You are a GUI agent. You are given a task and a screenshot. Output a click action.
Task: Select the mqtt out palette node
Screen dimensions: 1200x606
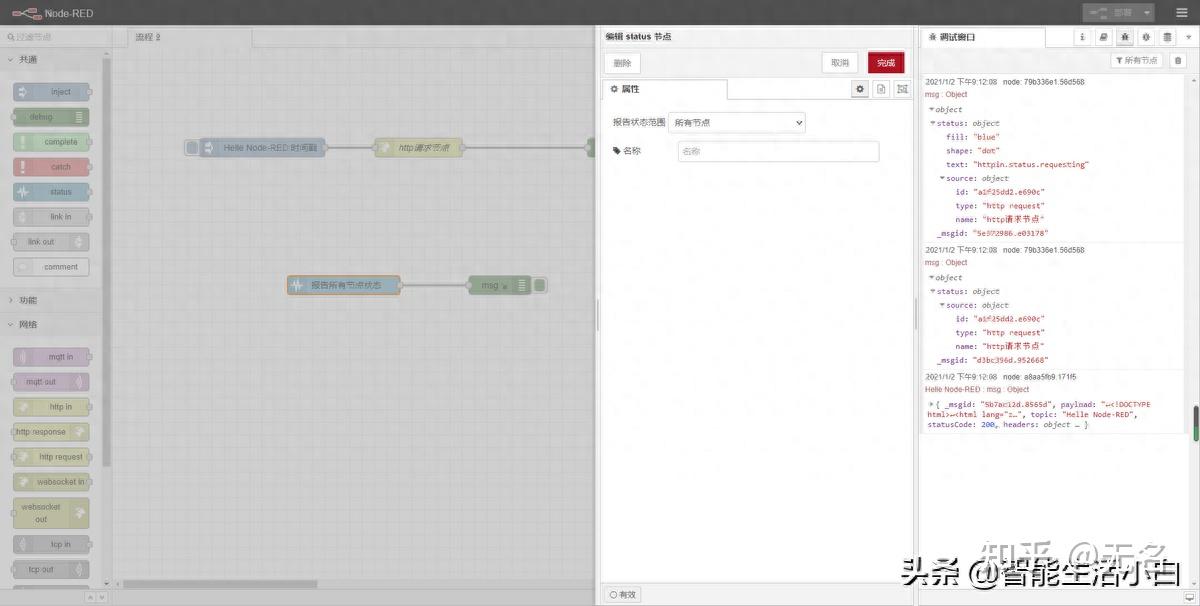(x=52, y=382)
